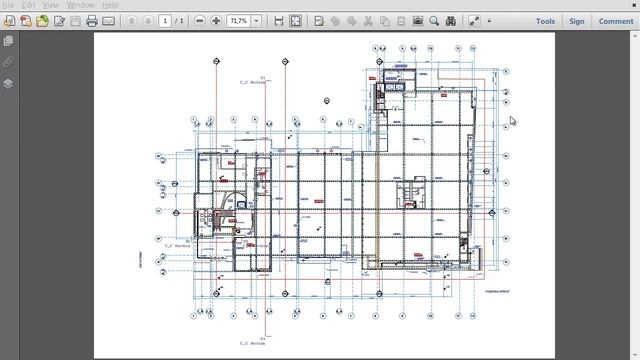Click the page number input field
The width and height of the screenshot is (640, 360).
[165, 21]
